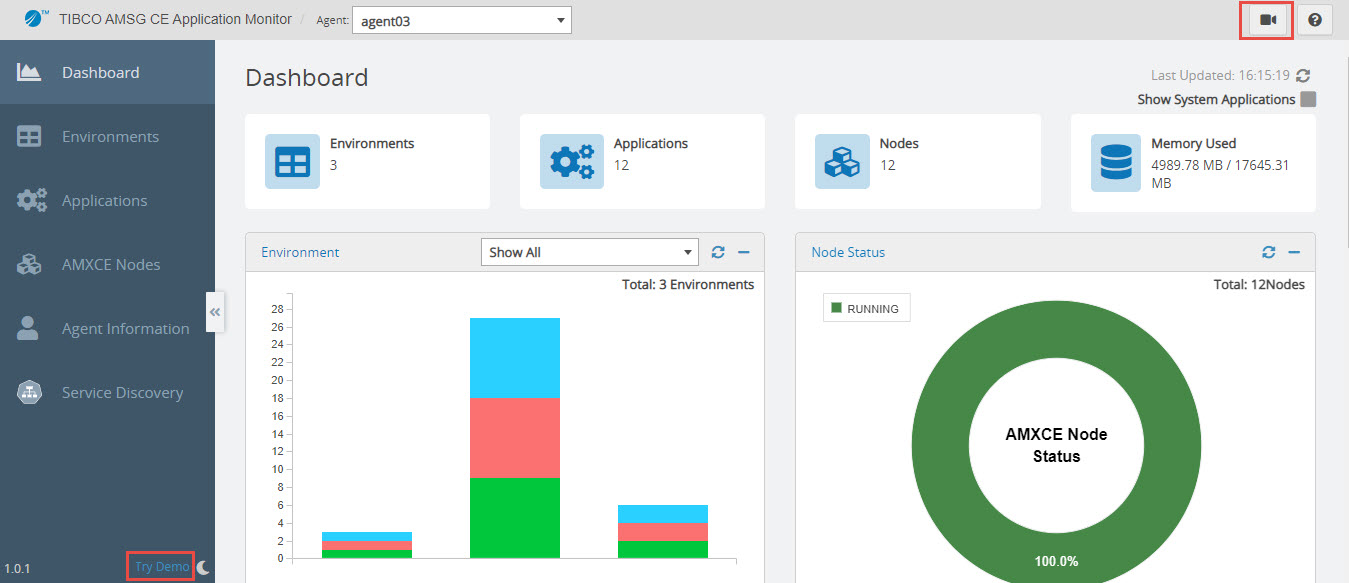The width and height of the screenshot is (1349, 583).
Task: Click Total: 12Nodes text
Action: [x=1257, y=284]
